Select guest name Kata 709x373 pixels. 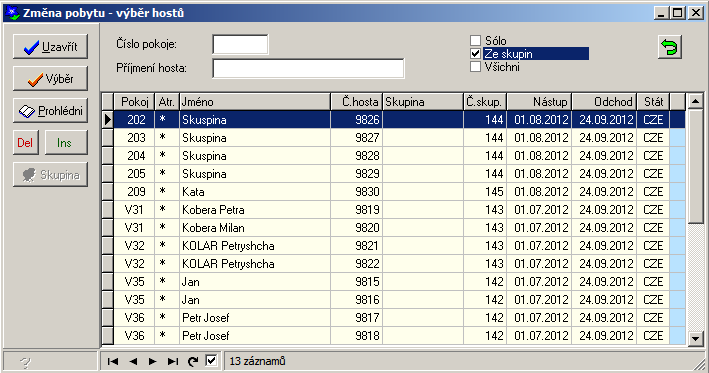click(255, 192)
